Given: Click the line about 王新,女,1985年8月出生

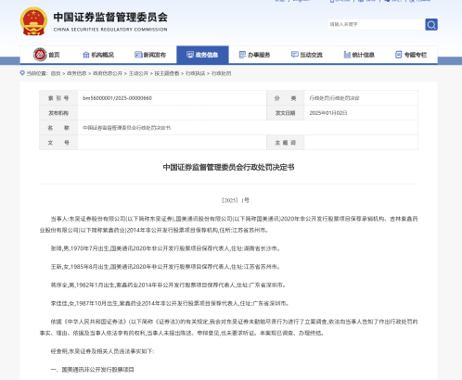Looking at the screenshot, I should pyautogui.click(x=165, y=267).
